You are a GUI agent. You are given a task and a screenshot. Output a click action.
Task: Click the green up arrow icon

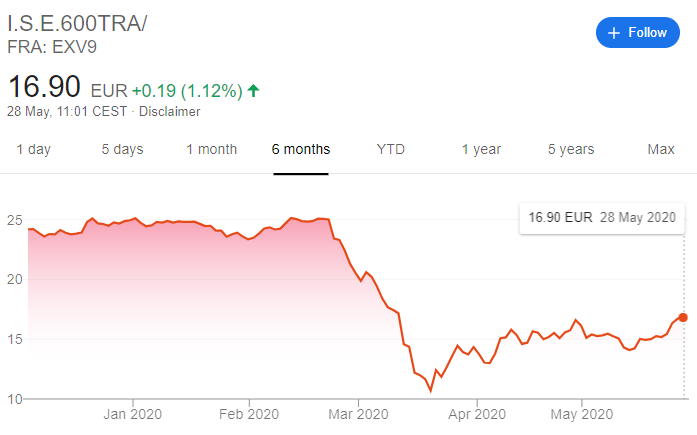click(x=254, y=90)
